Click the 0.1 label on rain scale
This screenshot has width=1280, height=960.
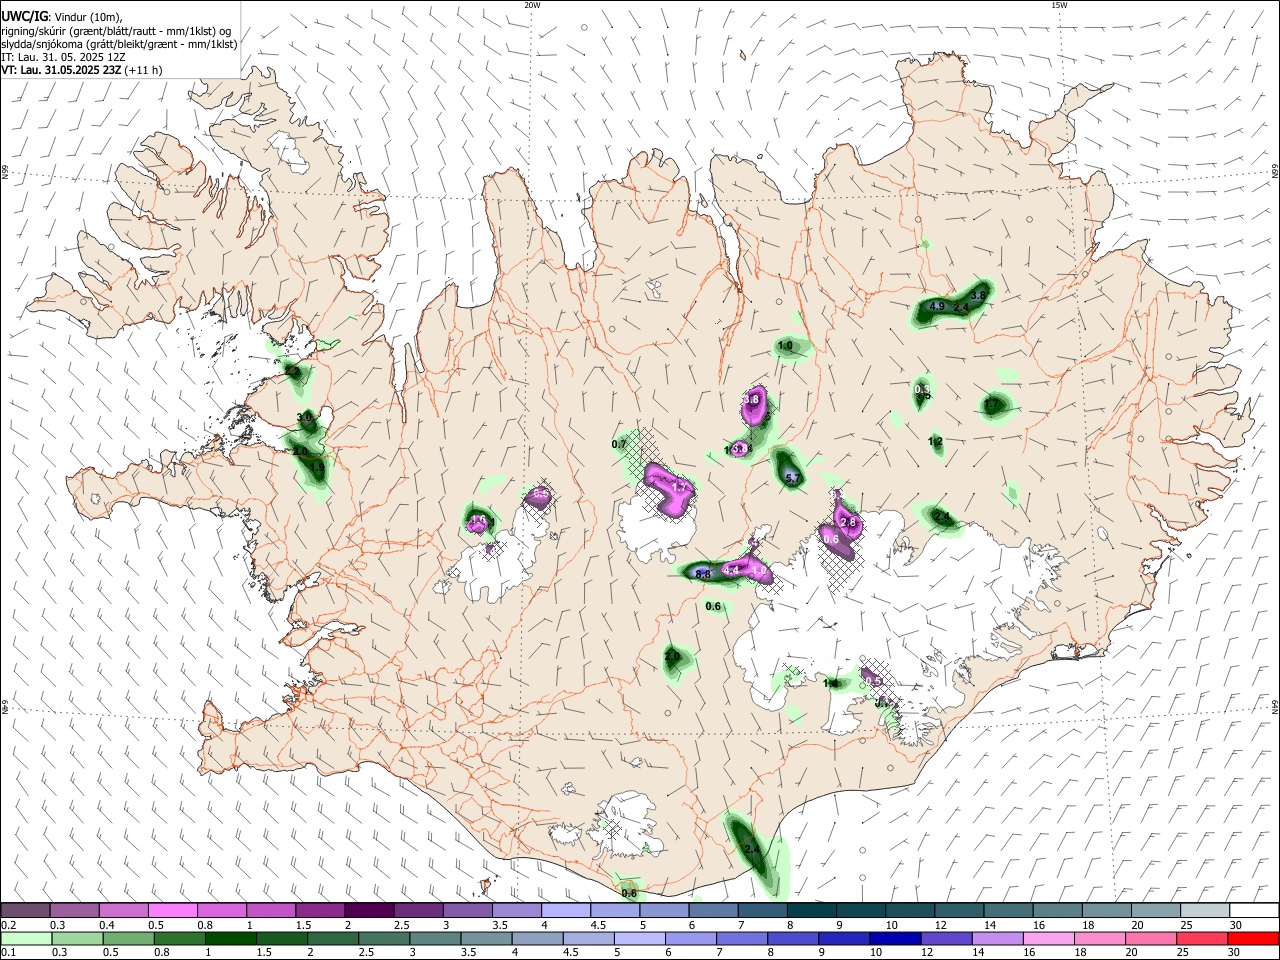[8, 953]
